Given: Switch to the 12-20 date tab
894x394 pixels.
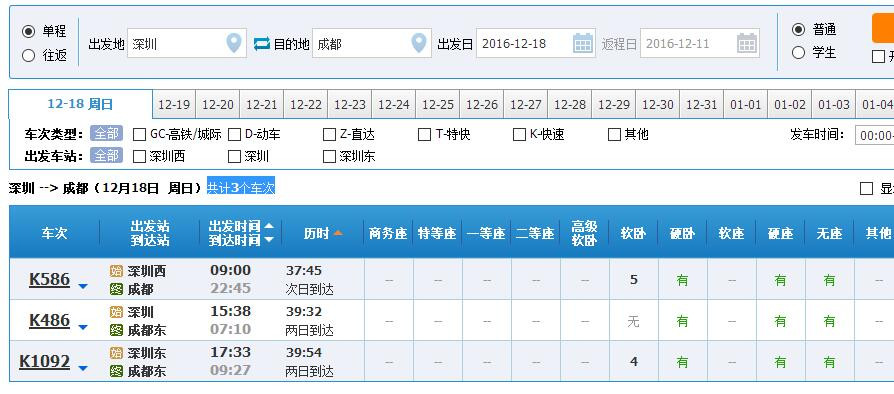Looking at the screenshot, I should tap(218, 105).
